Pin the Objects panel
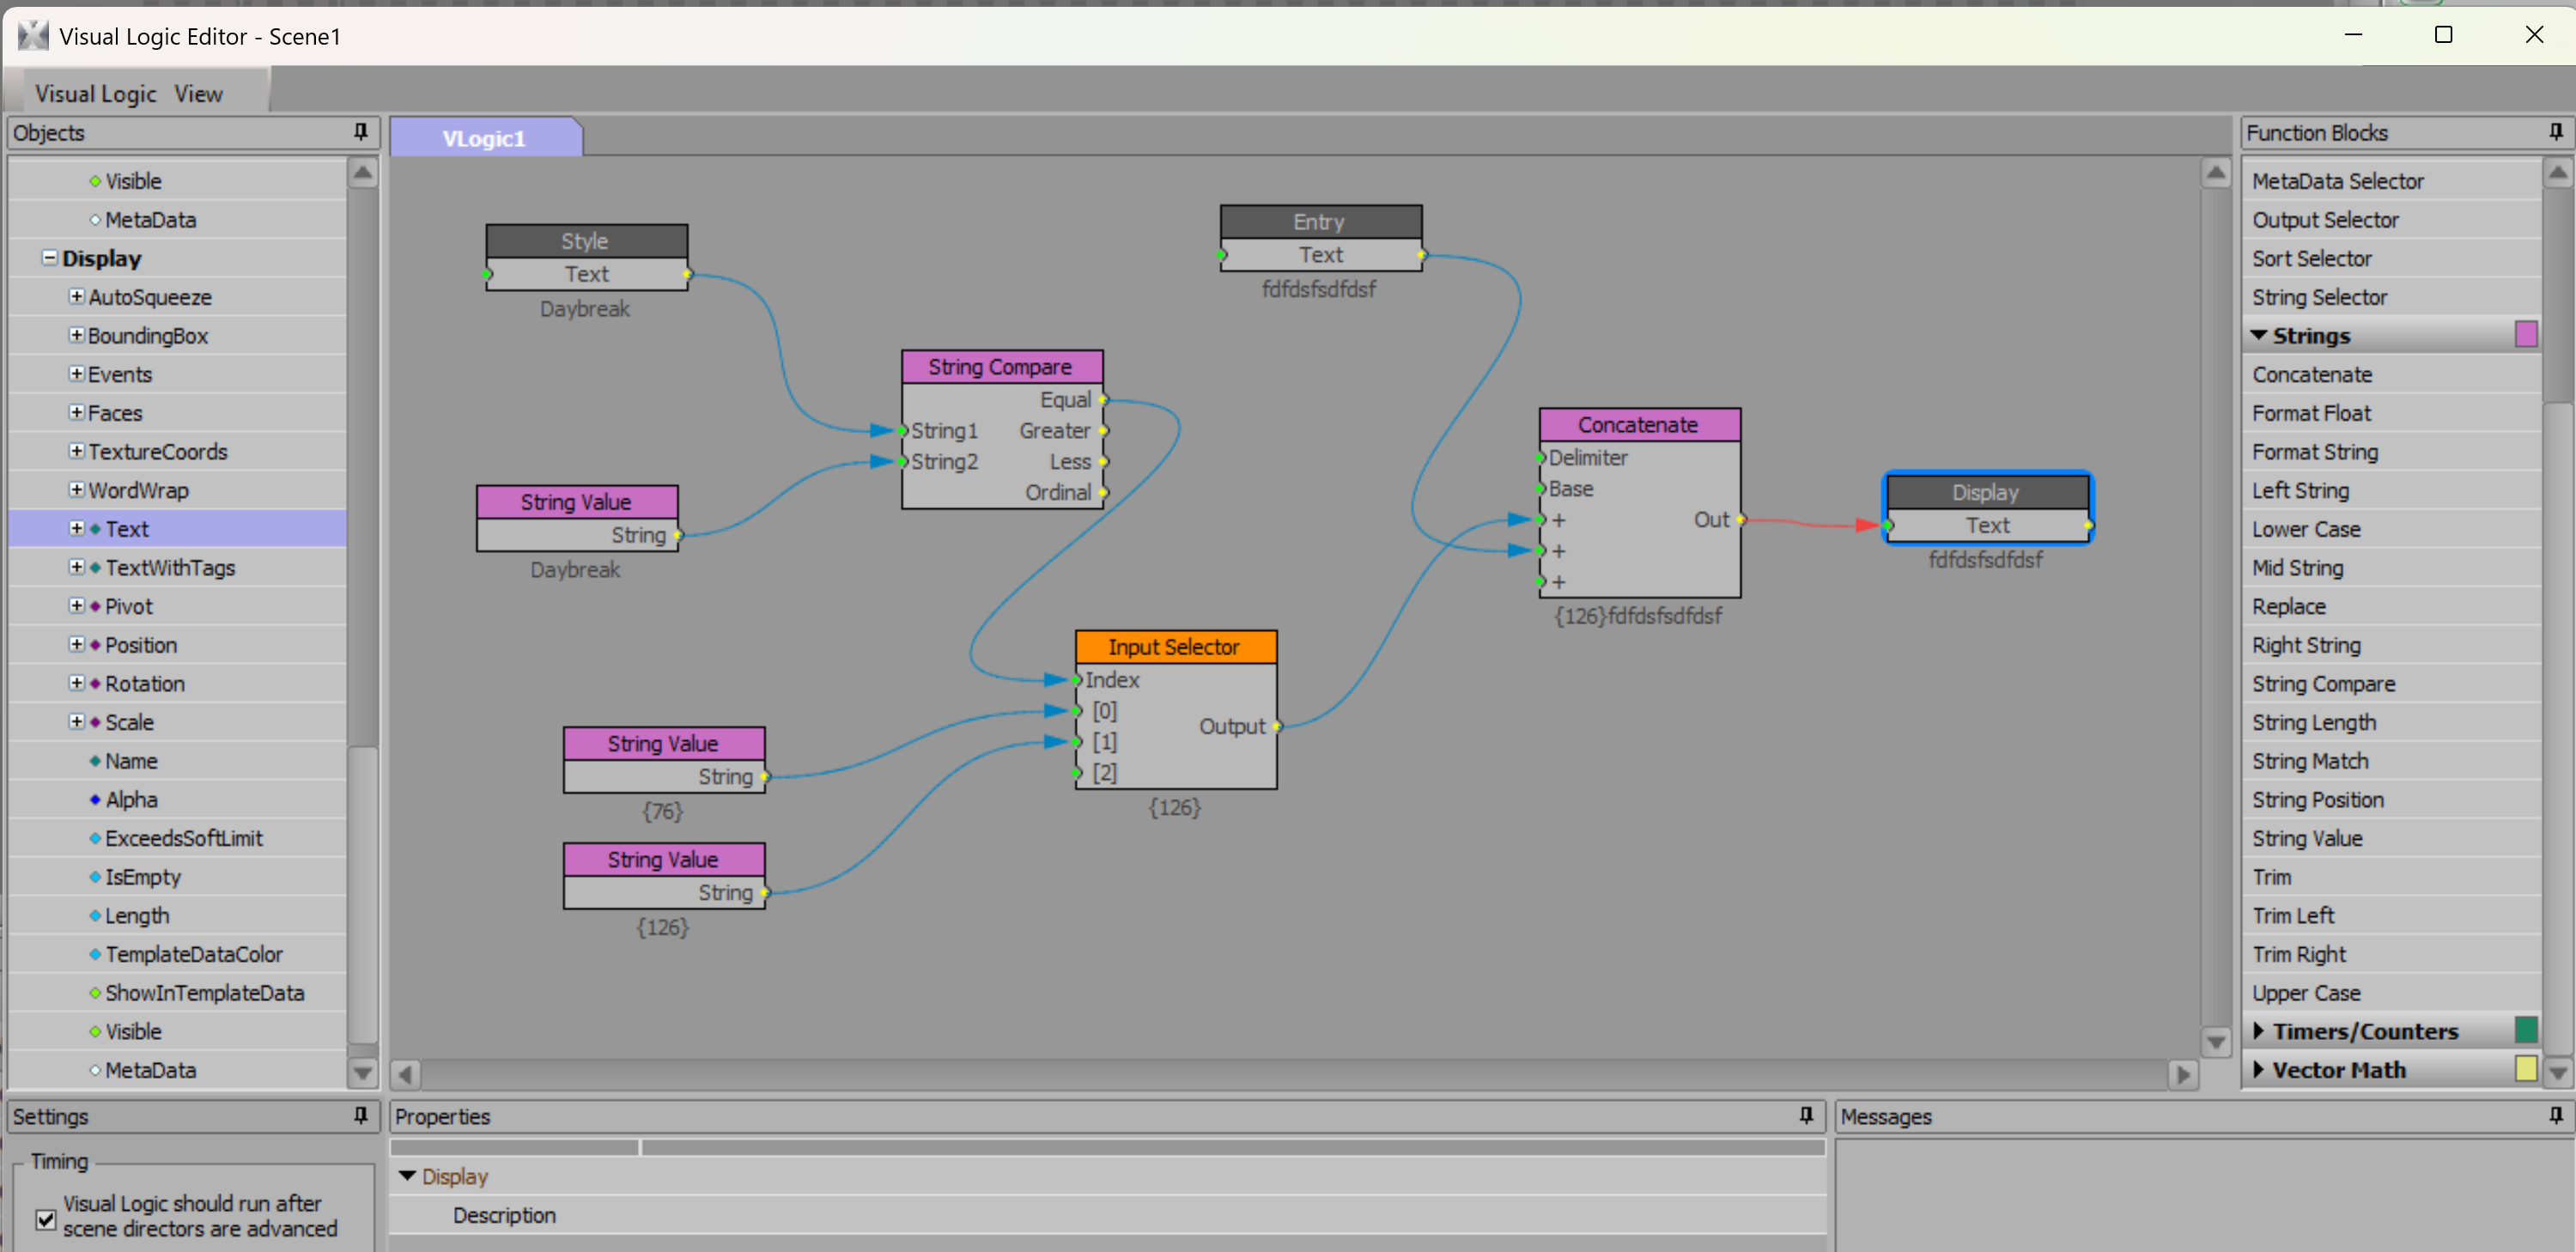 (360, 132)
